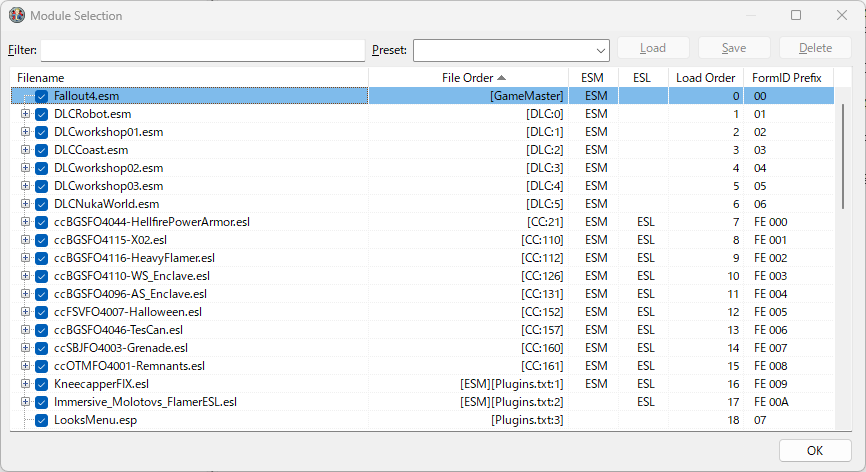
Task: Toggle the DLCRobot.esm checkbox
Action: tap(41, 114)
